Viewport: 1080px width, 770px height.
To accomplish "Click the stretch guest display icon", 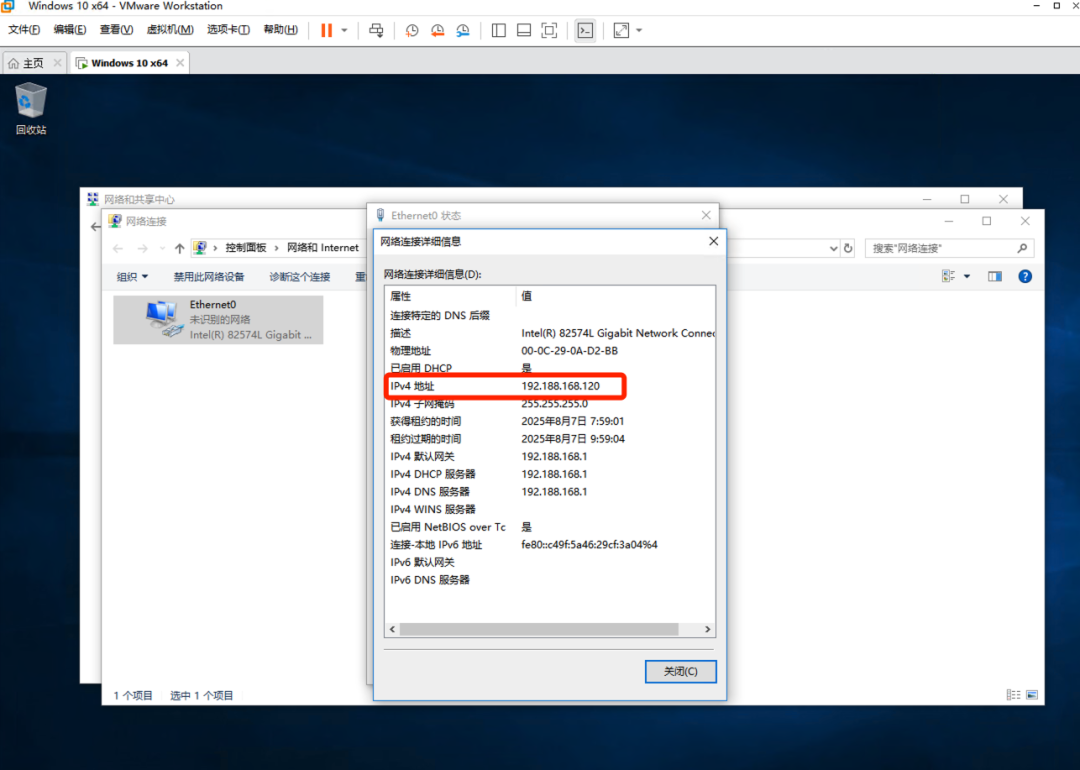I will point(621,30).
